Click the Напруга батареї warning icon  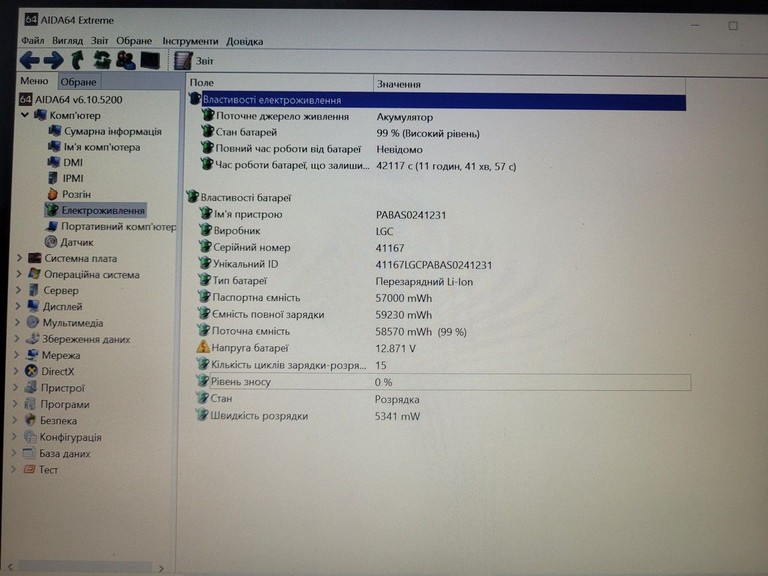point(203,347)
